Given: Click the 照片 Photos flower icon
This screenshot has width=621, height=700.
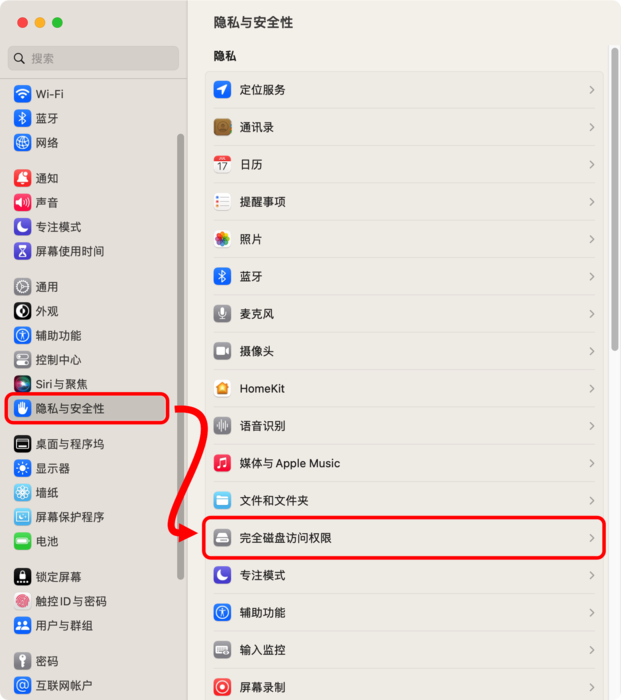Looking at the screenshot, I should [x=222, y=239].
